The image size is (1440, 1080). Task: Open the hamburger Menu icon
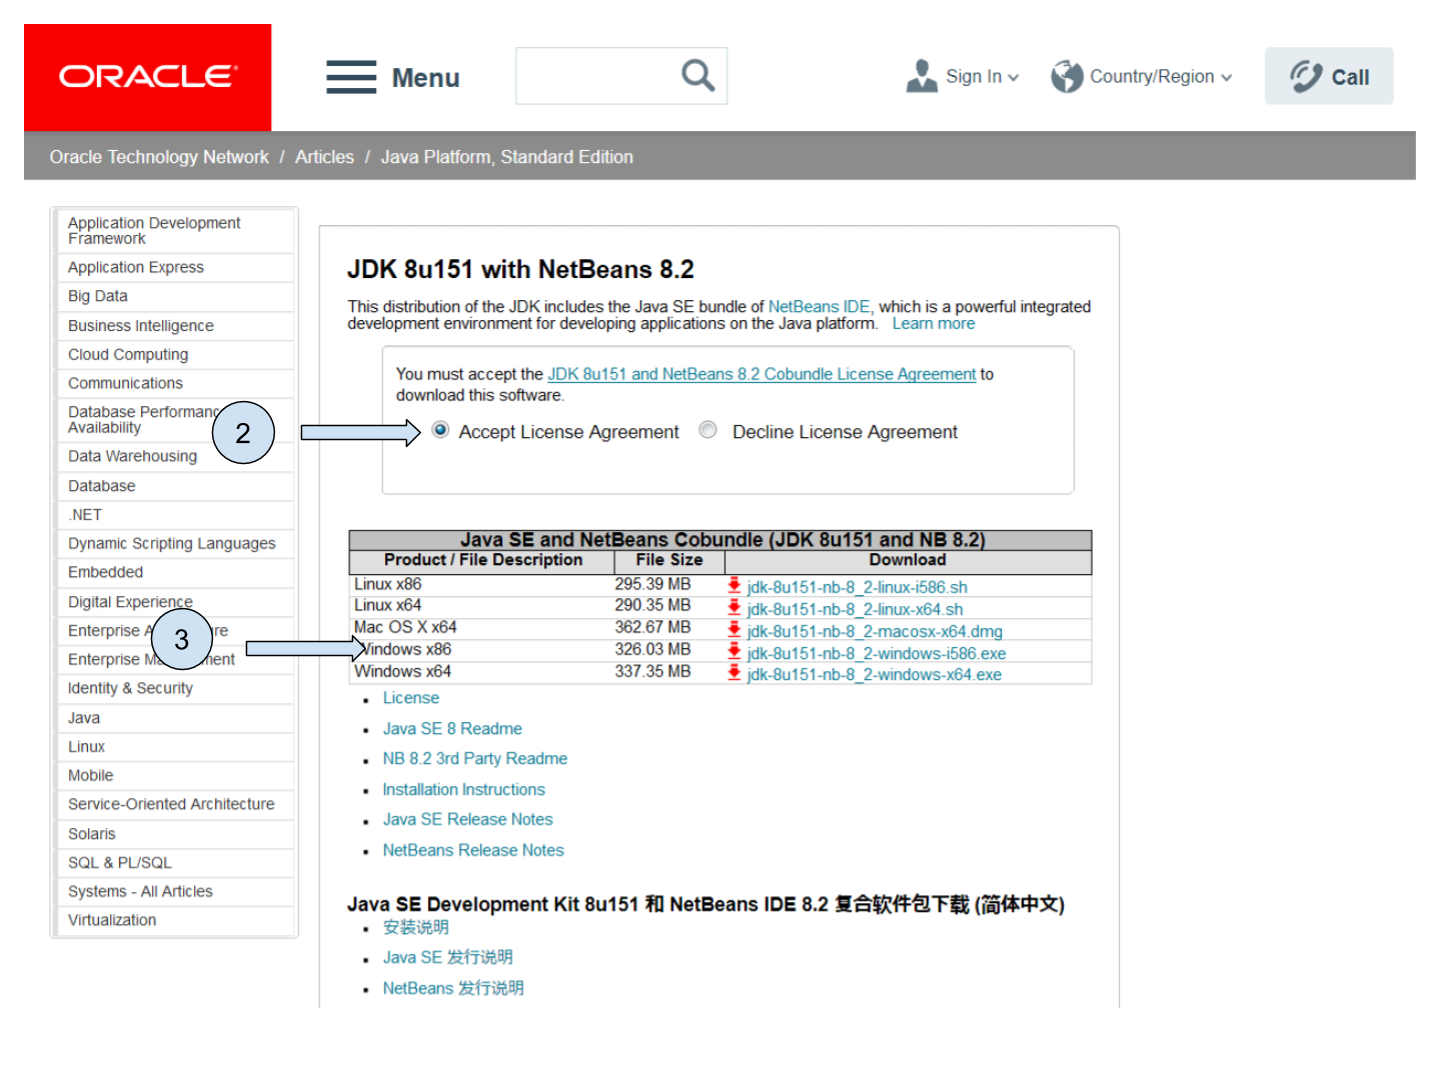click(351, 77)
